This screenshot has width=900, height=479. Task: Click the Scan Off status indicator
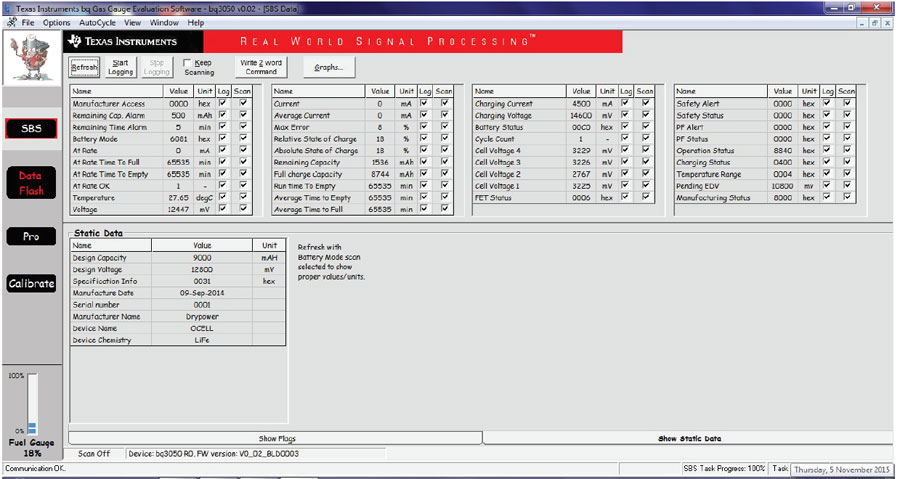(x=94, y=454)
